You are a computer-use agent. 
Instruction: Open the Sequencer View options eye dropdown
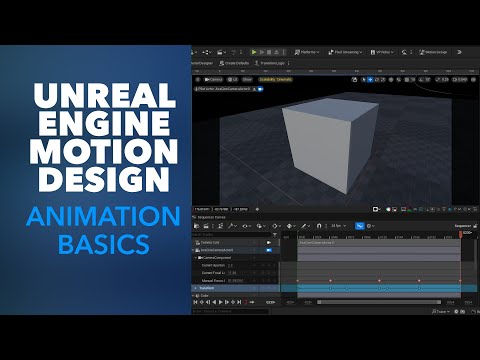click(x=246, y=226)
